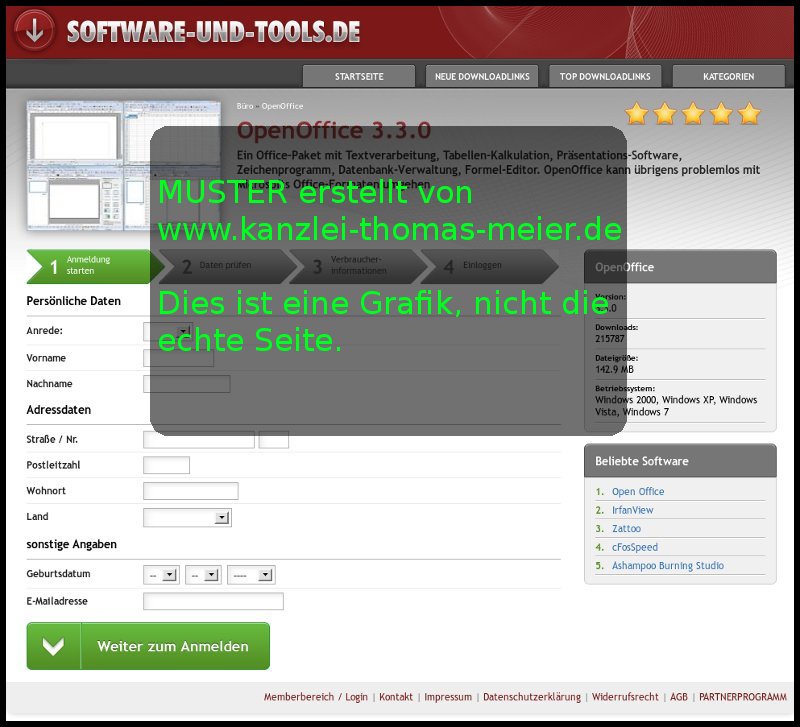
Task: Open the Widerrufsrecht footer link
Action: coord(625,696)
